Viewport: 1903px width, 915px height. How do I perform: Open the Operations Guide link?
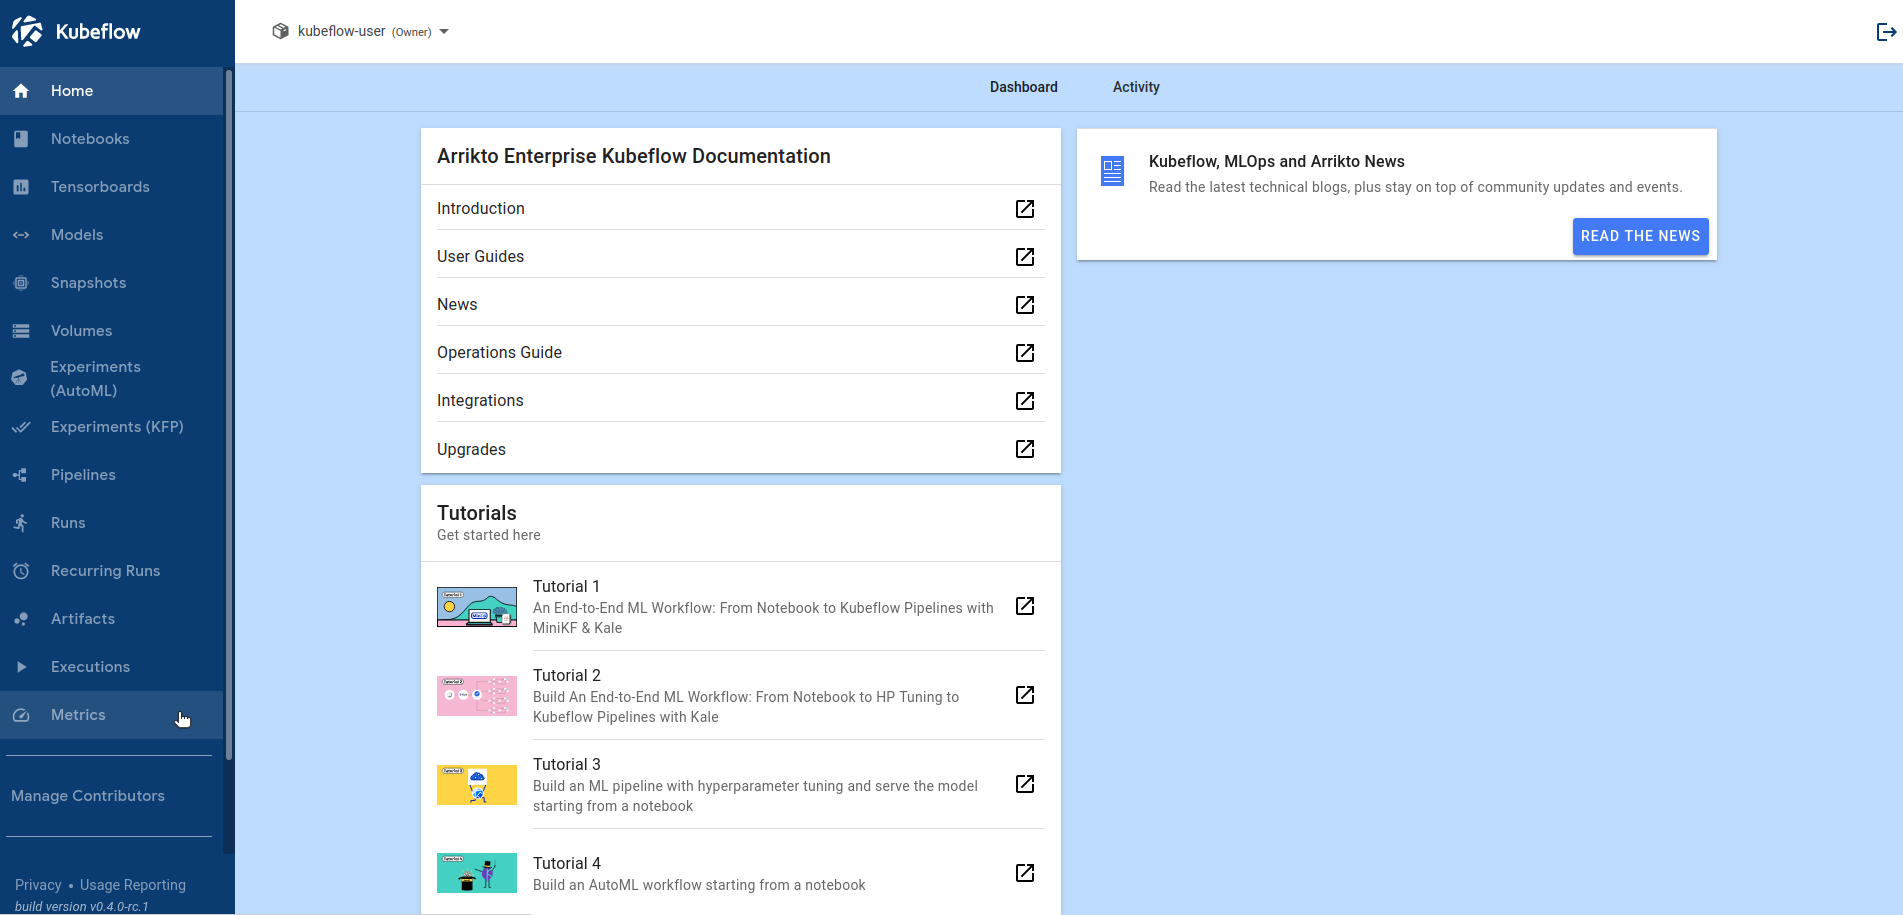499,353
